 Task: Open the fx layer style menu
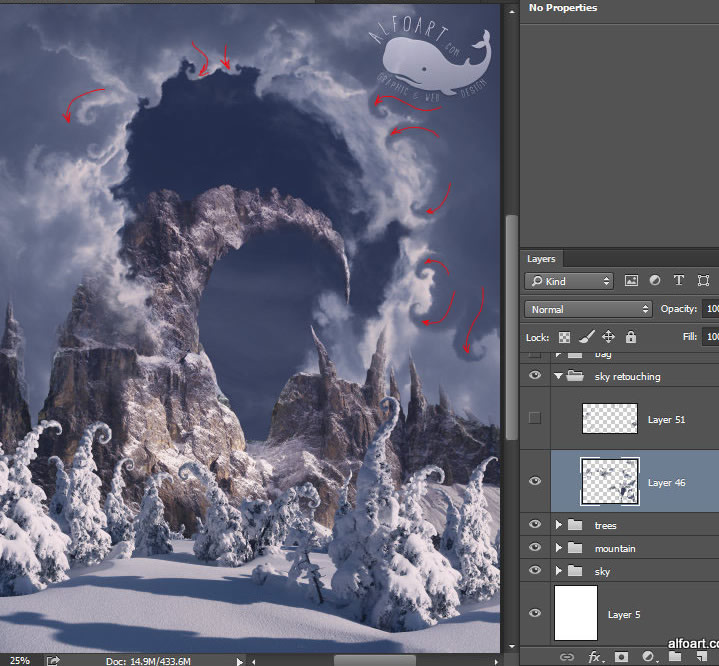[x=594, y=656]
